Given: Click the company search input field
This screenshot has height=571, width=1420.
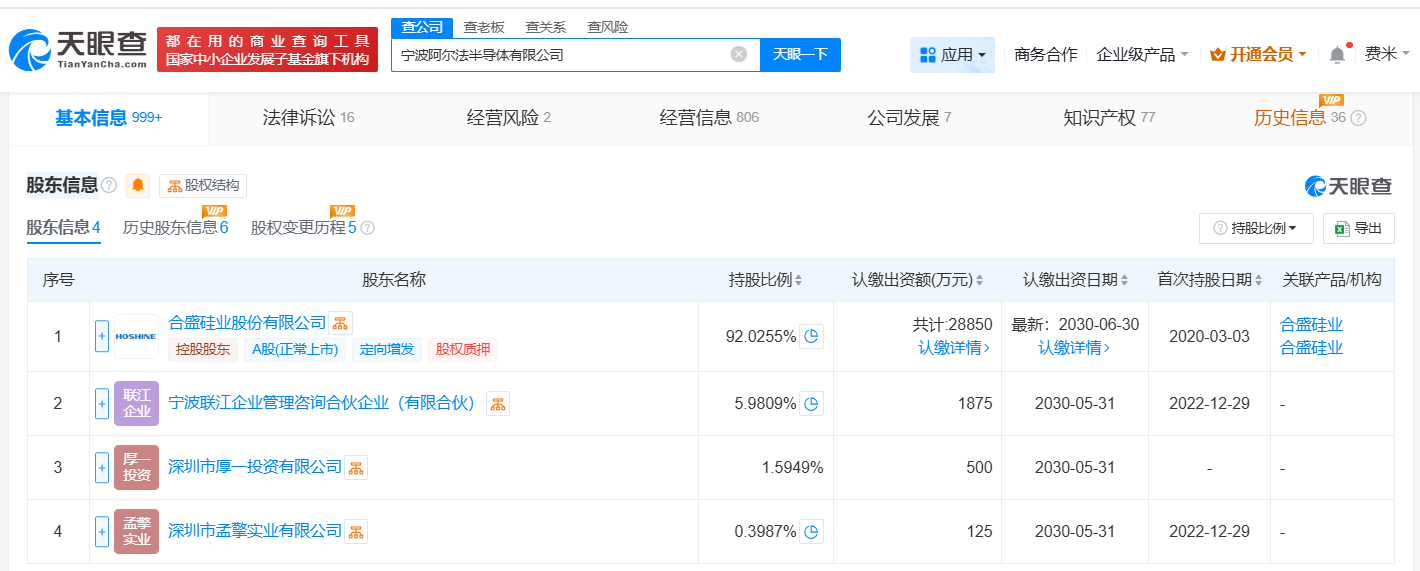Looking at the screenshot, I should 560,55.
